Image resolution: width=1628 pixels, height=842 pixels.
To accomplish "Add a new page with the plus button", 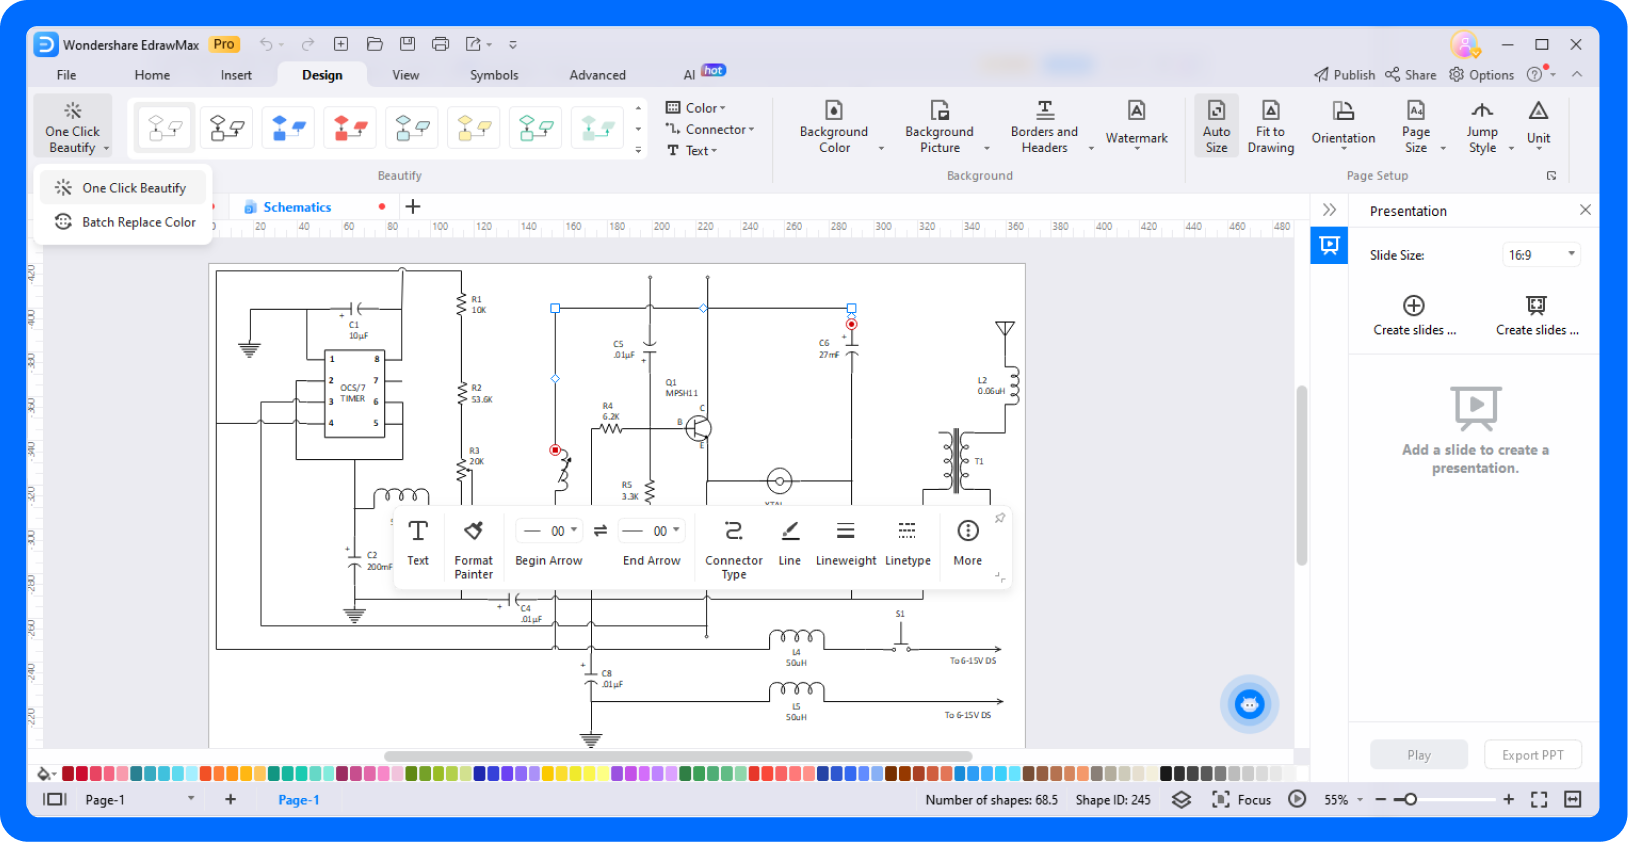I will point(230,799).
